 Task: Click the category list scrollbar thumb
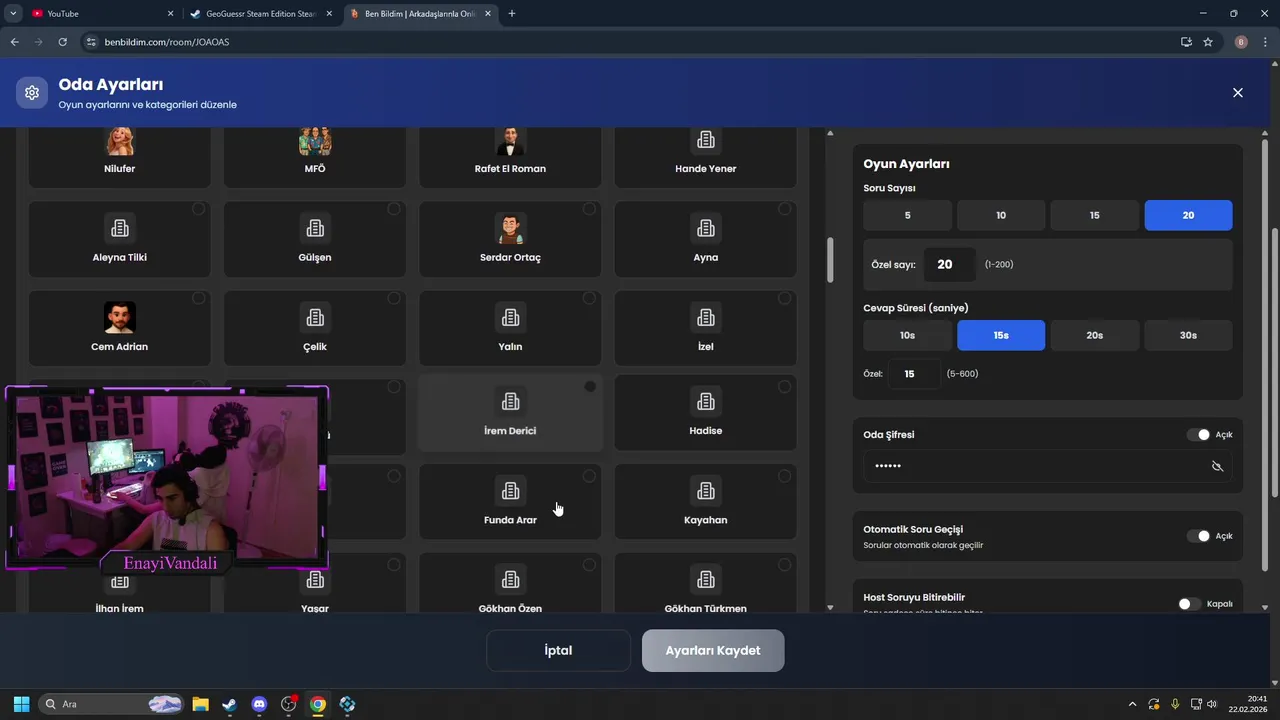coord(830,260)
